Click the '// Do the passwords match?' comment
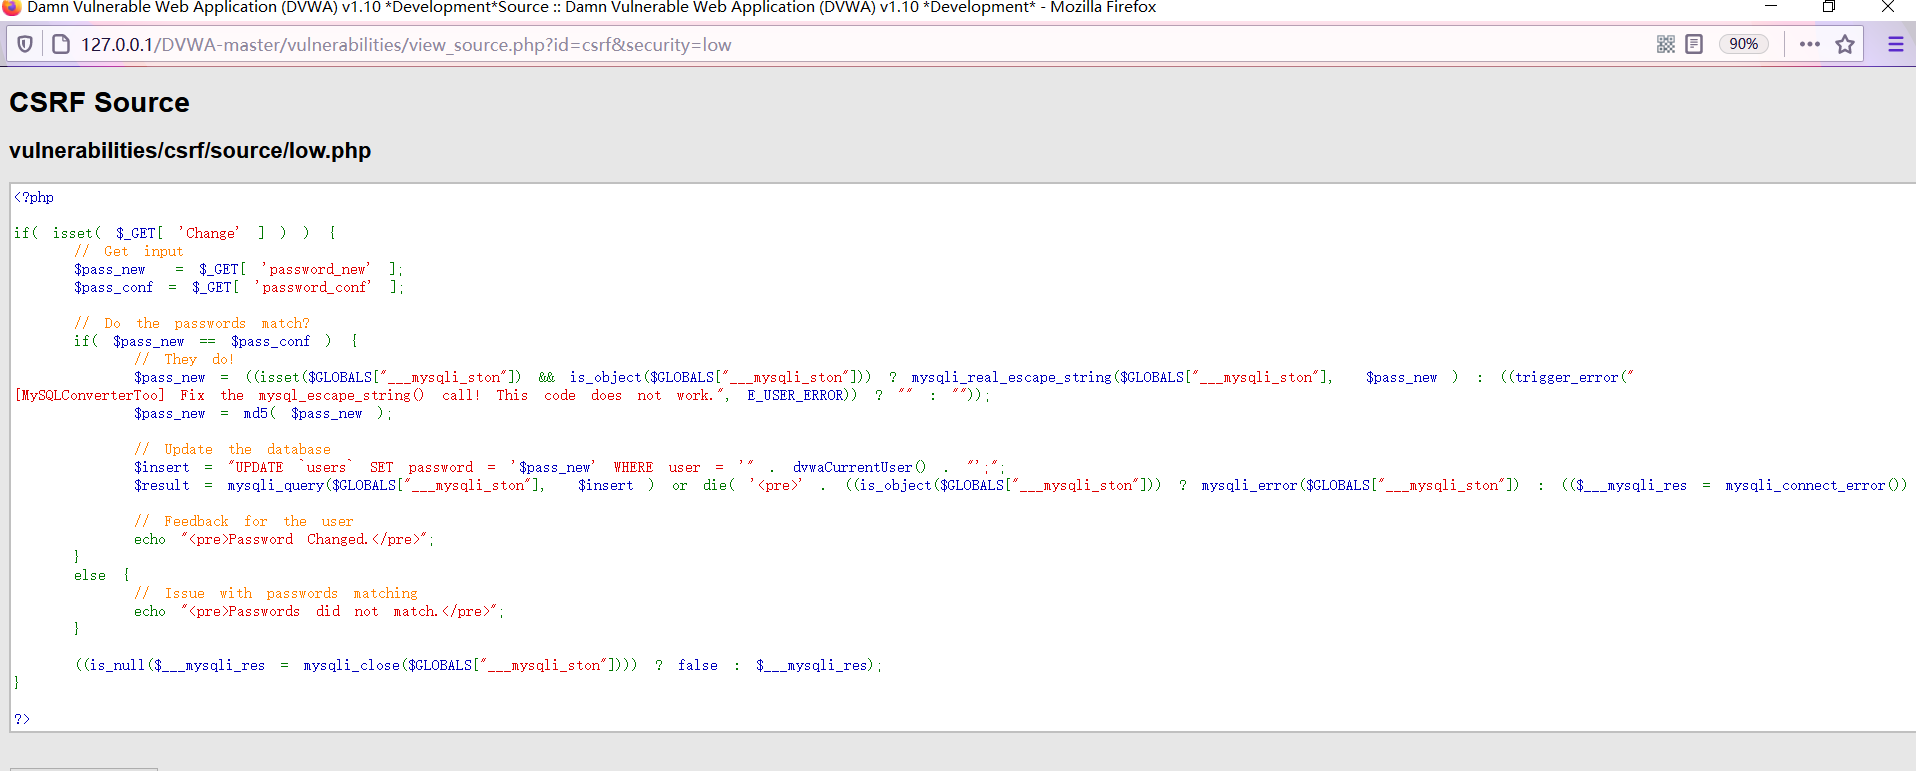Image resolution: width=1916 pixels, height=771 pixels. point(192,324)
